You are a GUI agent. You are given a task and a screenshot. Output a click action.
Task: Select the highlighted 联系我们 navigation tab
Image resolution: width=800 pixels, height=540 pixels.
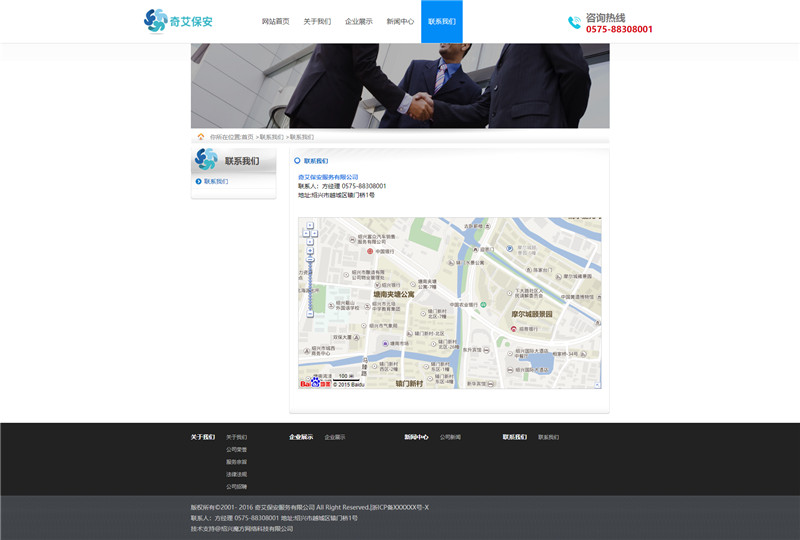(x=442, y=21)
